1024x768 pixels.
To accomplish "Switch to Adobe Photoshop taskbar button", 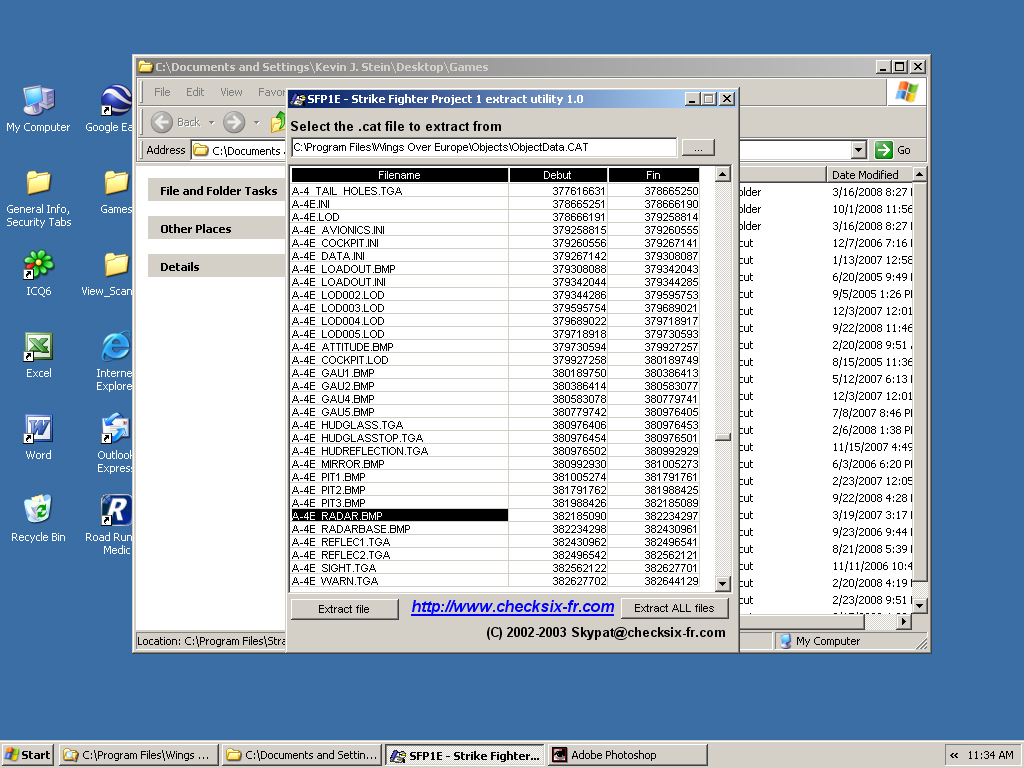I will [x=628, y=755].
